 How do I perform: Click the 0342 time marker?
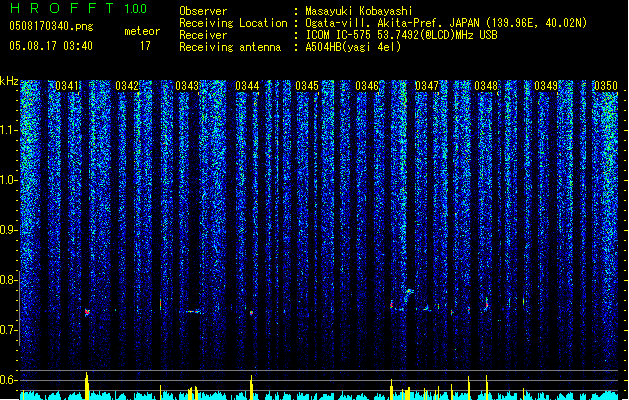(x=127, y=86)
